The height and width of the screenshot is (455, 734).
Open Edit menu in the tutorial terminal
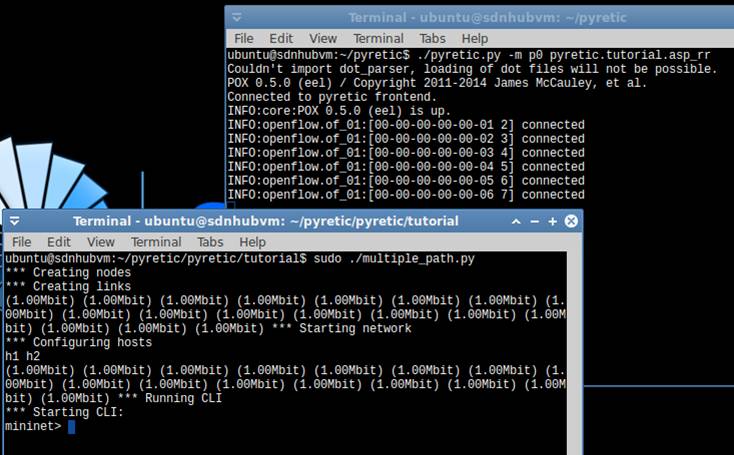pos(59,242)
